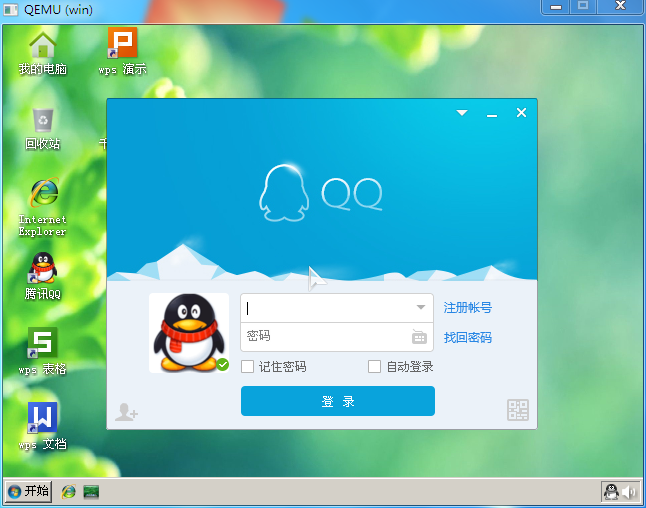Open the 找回密码 recover password link

468,337
